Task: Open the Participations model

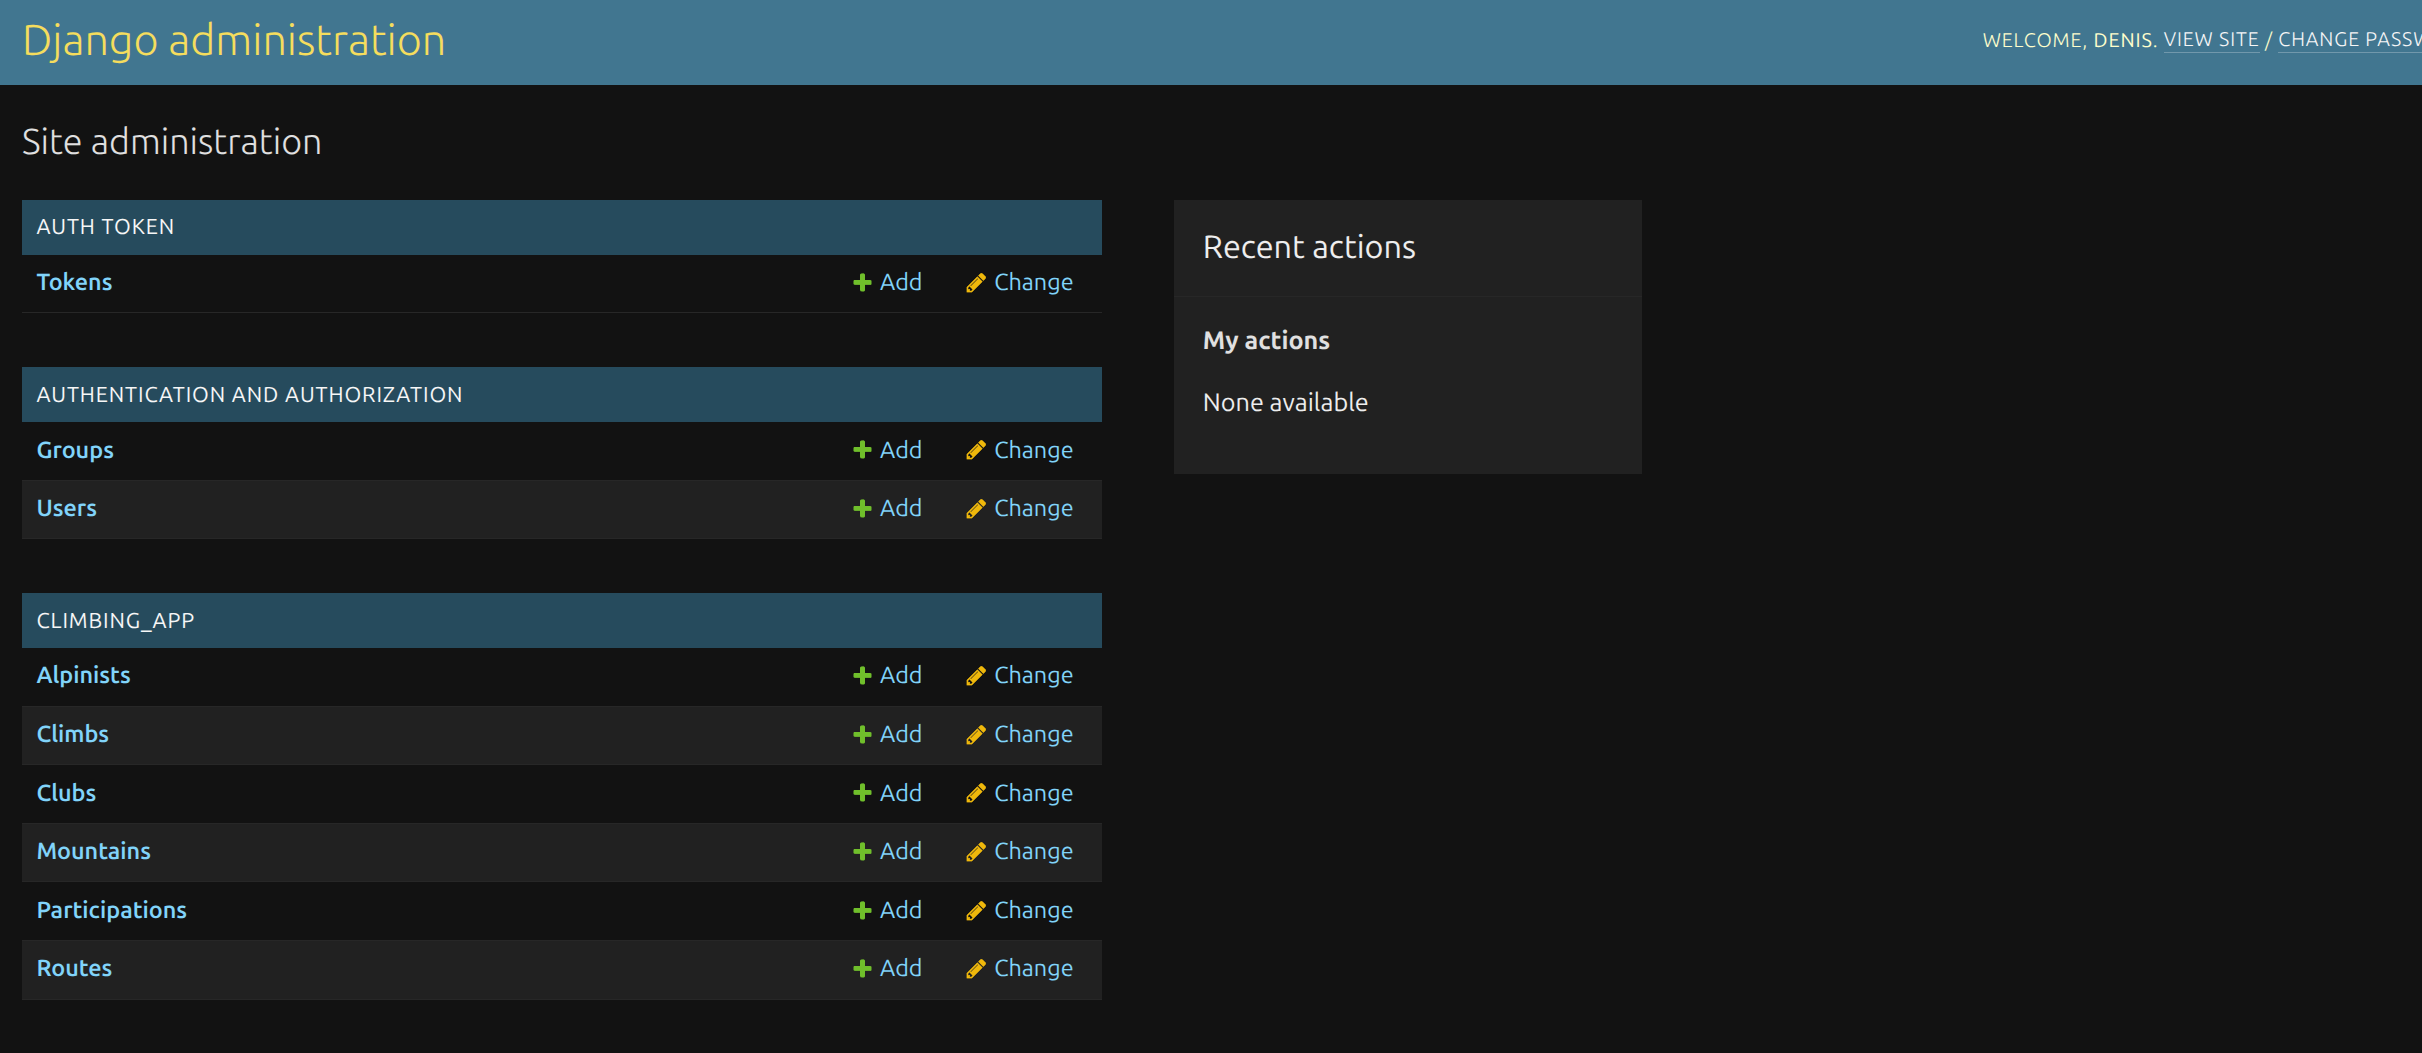Action: 111,910
